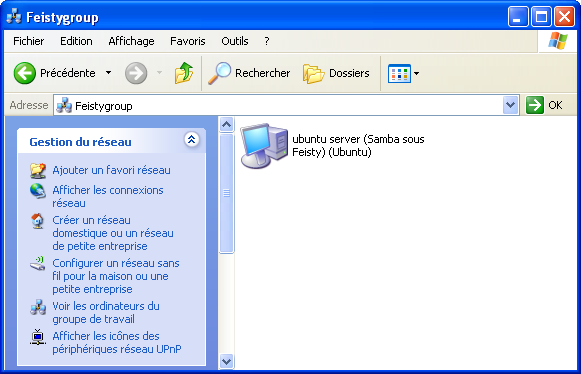Click the Ajouter un favori réseau icon

38,170
